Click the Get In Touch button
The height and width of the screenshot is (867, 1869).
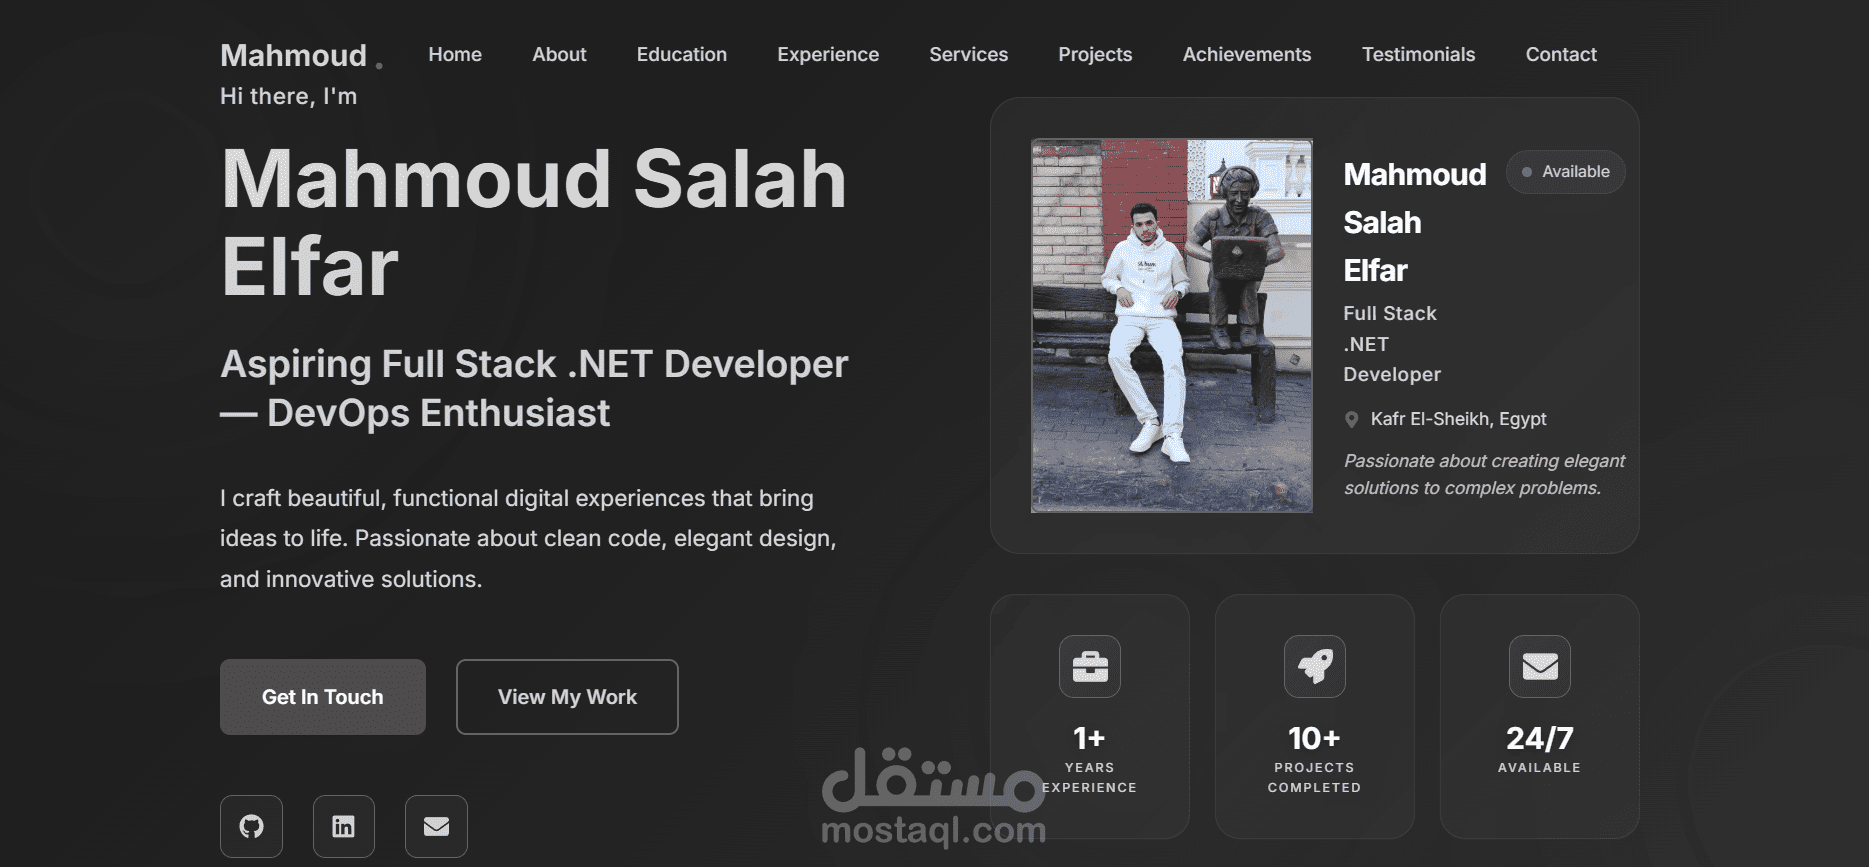pos(323,697)
